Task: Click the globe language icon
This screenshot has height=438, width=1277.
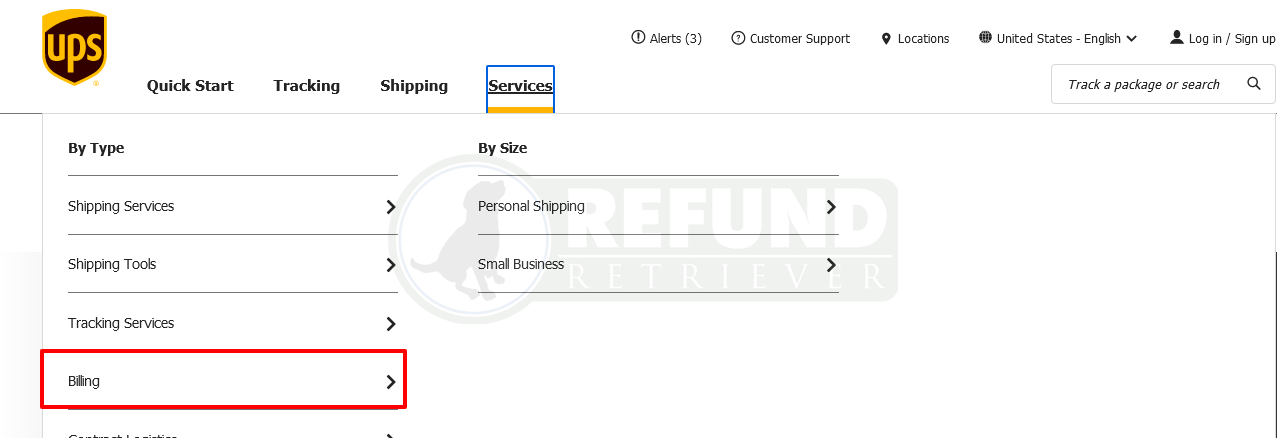Action: click(985, 38)
